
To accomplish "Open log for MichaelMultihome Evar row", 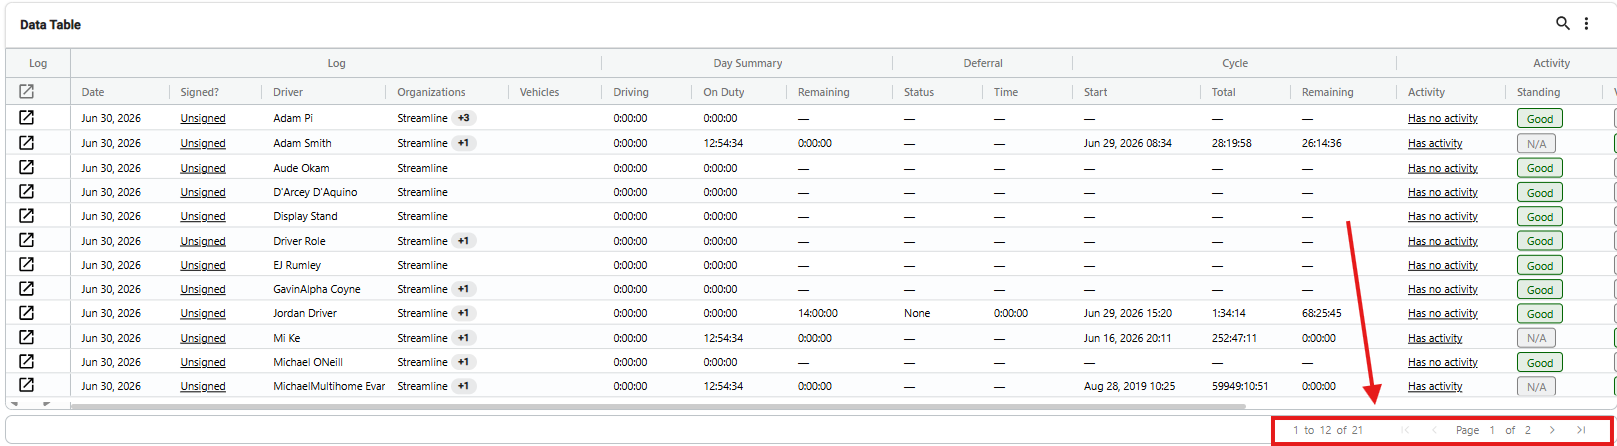I will (27, 385).
